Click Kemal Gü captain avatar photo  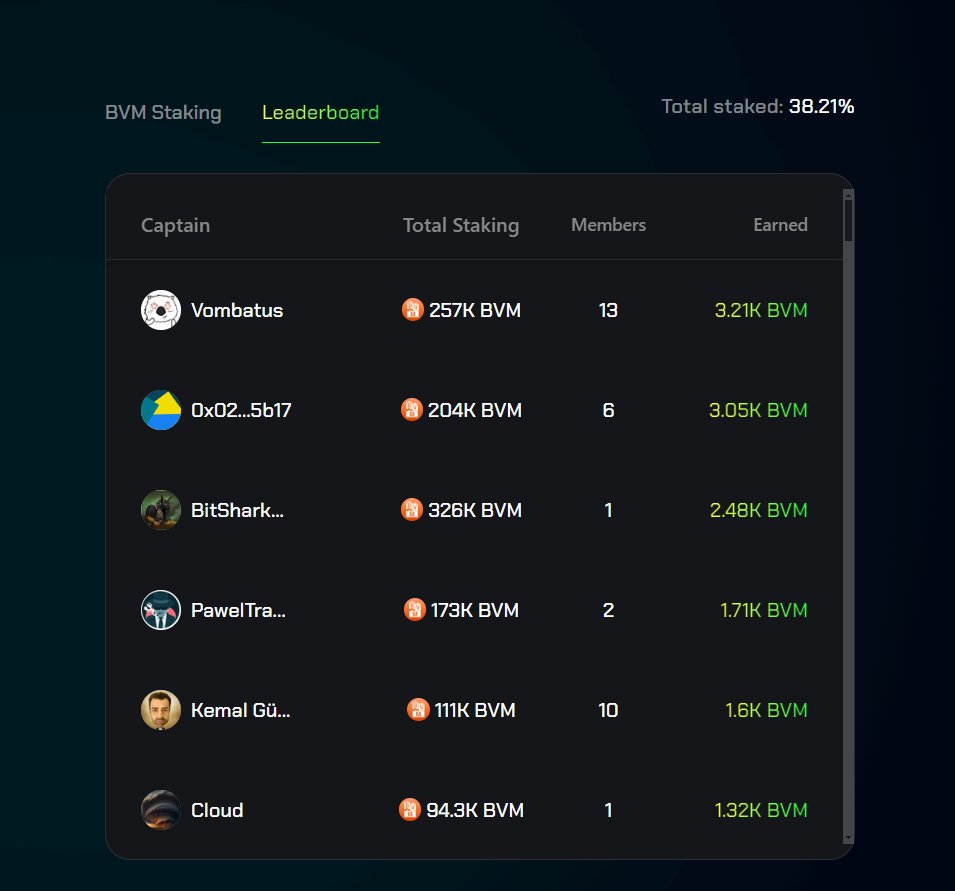[161, 710]
